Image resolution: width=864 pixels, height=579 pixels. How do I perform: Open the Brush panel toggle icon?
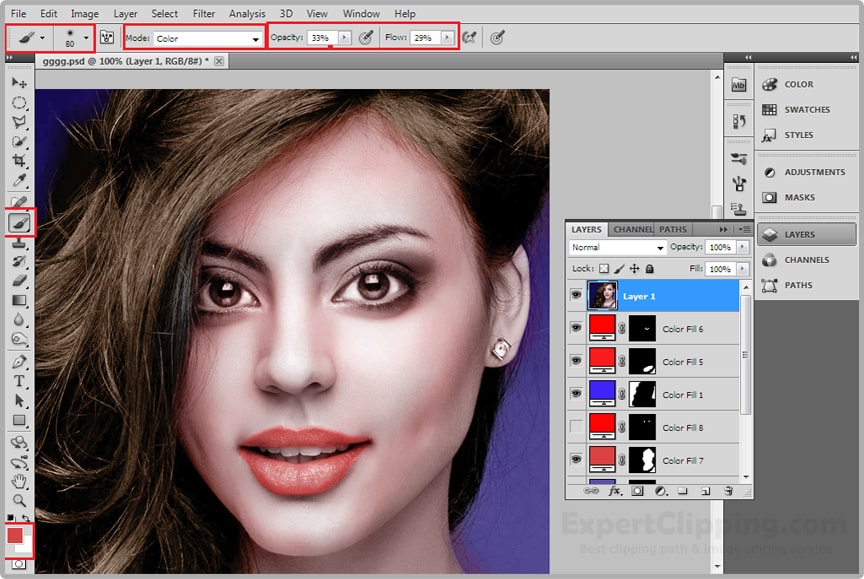[106, 38]
